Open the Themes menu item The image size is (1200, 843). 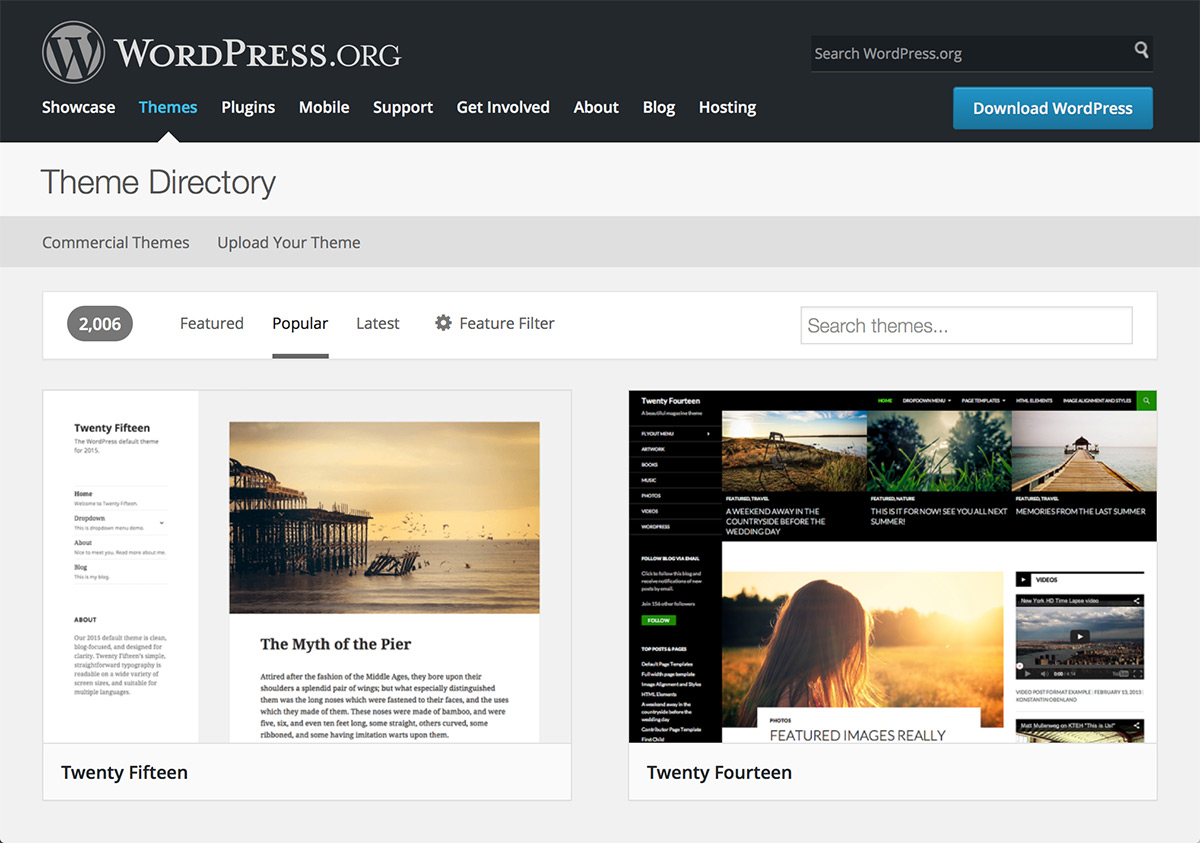(x=168, y=107)
